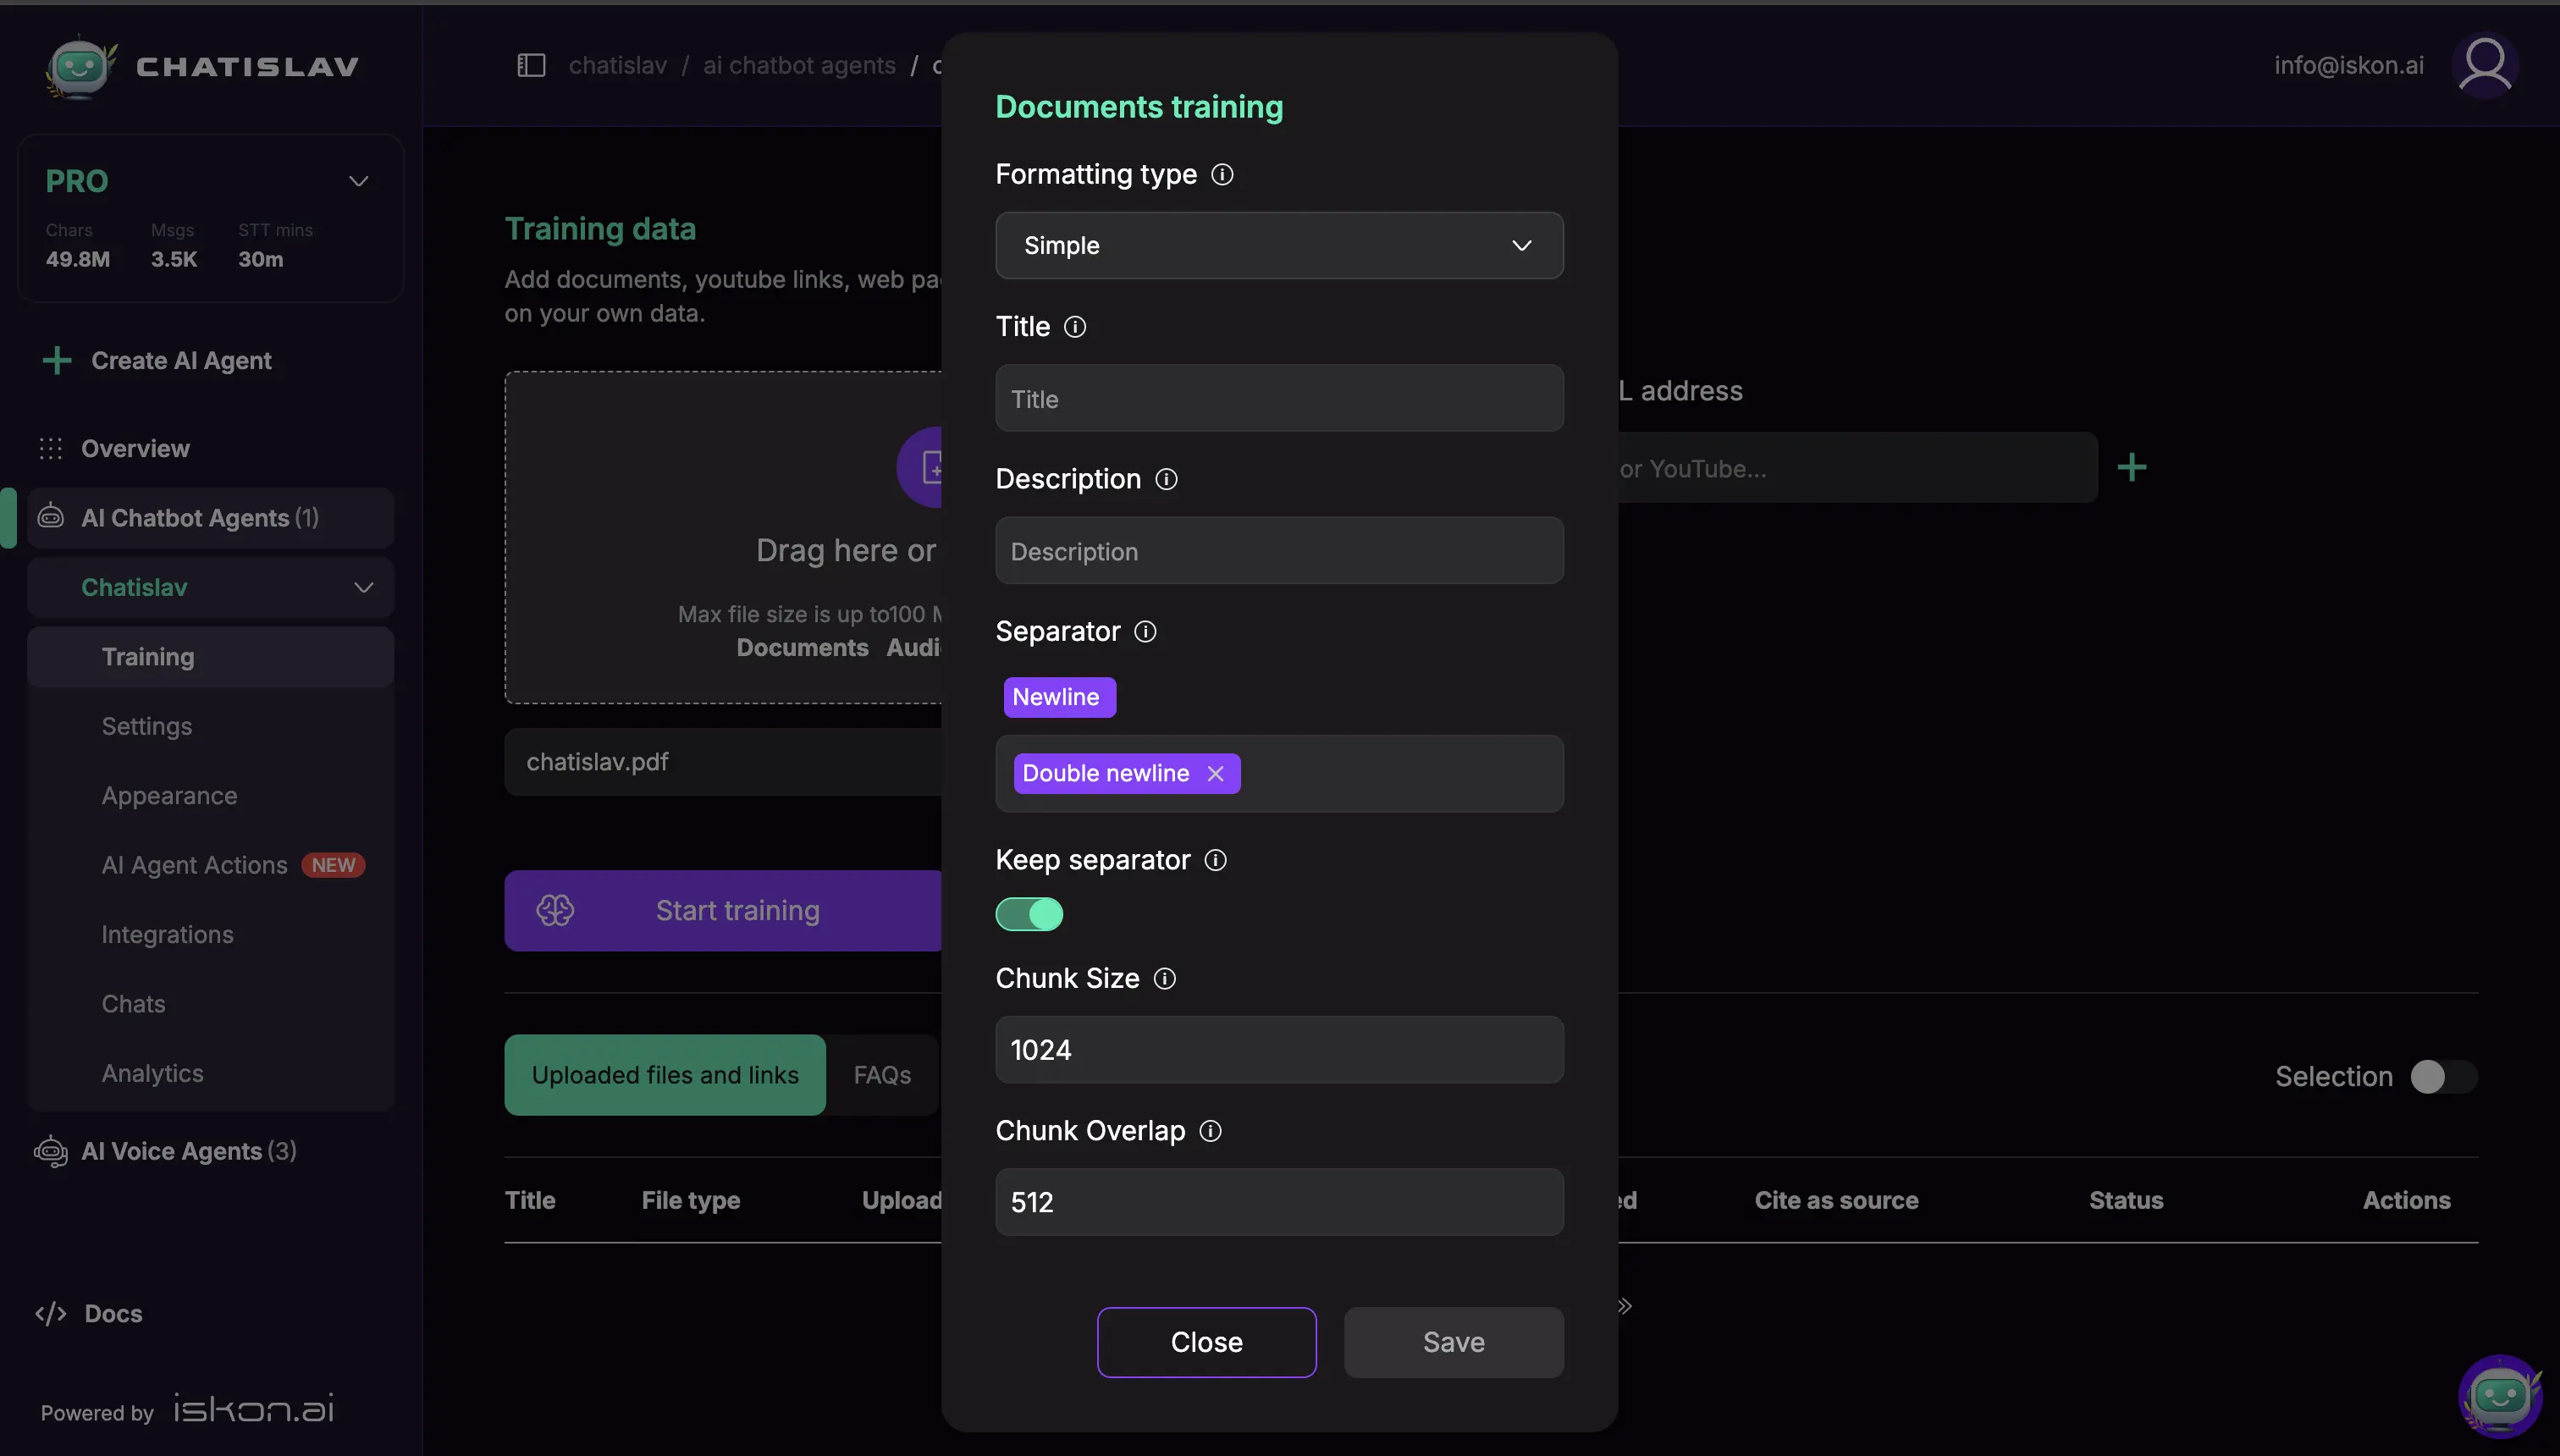Click the Overview grid icon
This screenshot has width=2560, height=1456.
click(50, 448)
